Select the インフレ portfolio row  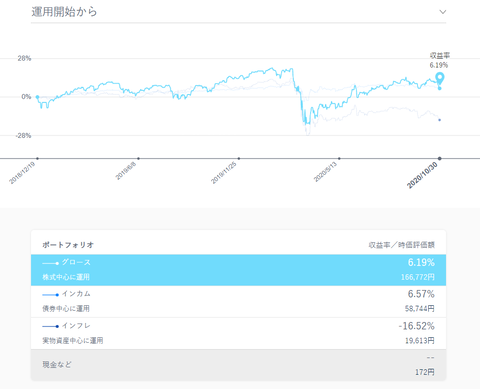pos(238,333)
